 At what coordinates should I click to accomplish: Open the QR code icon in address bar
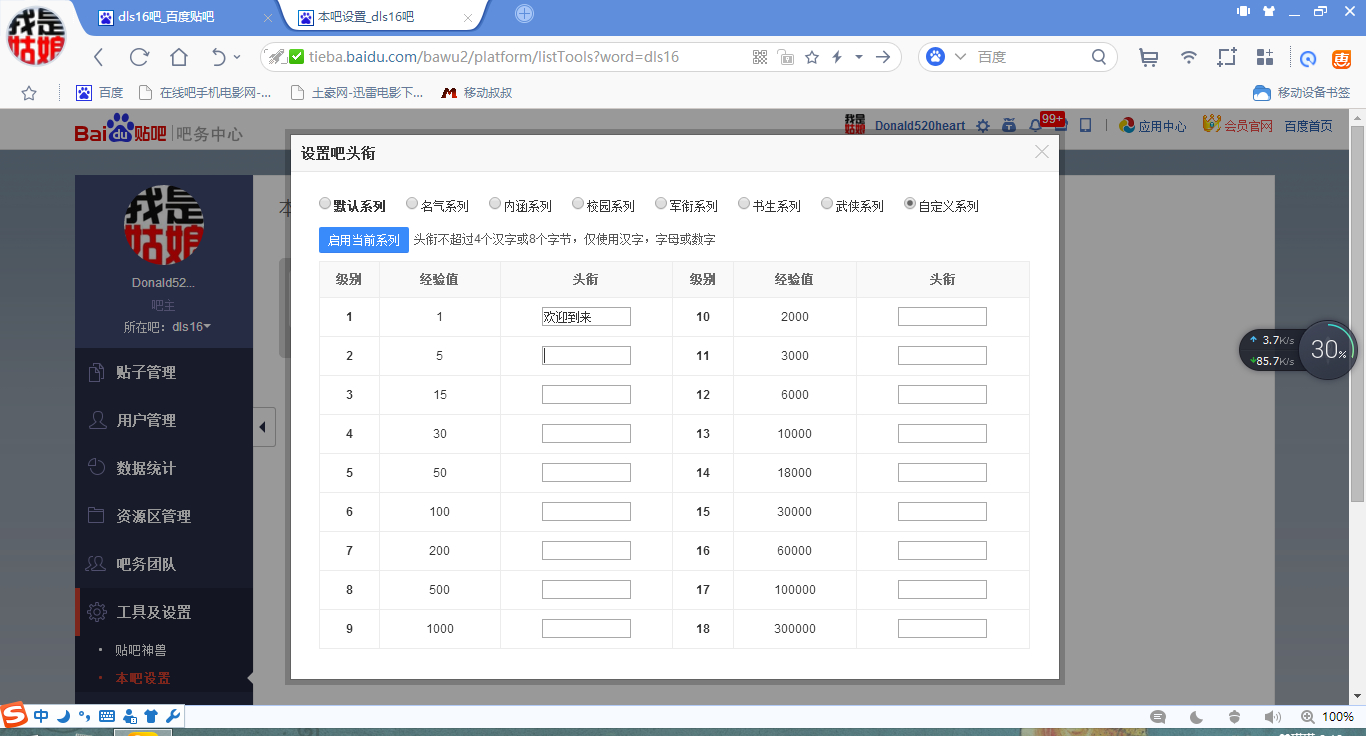click(x=761, y=57)
